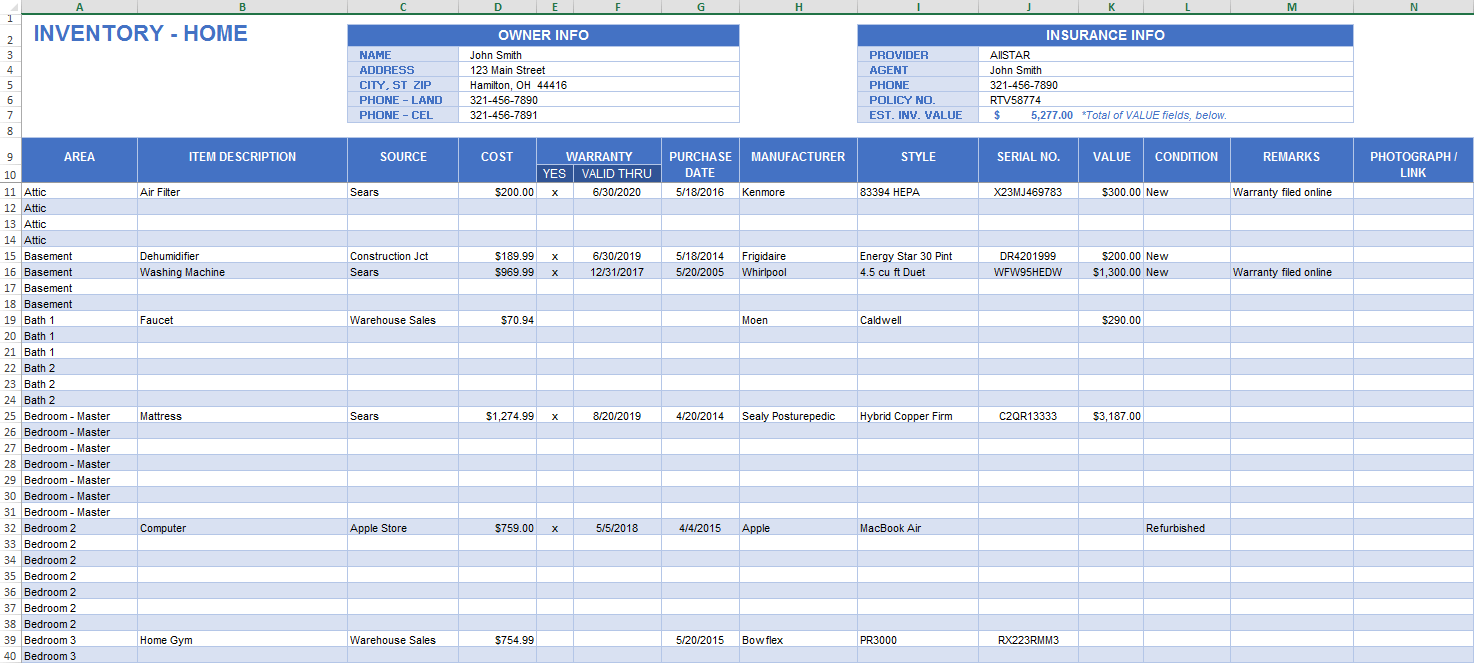The image size is (1474, 663).
Task: Click the Select All corner above row 1
Action: click(9, 8)
